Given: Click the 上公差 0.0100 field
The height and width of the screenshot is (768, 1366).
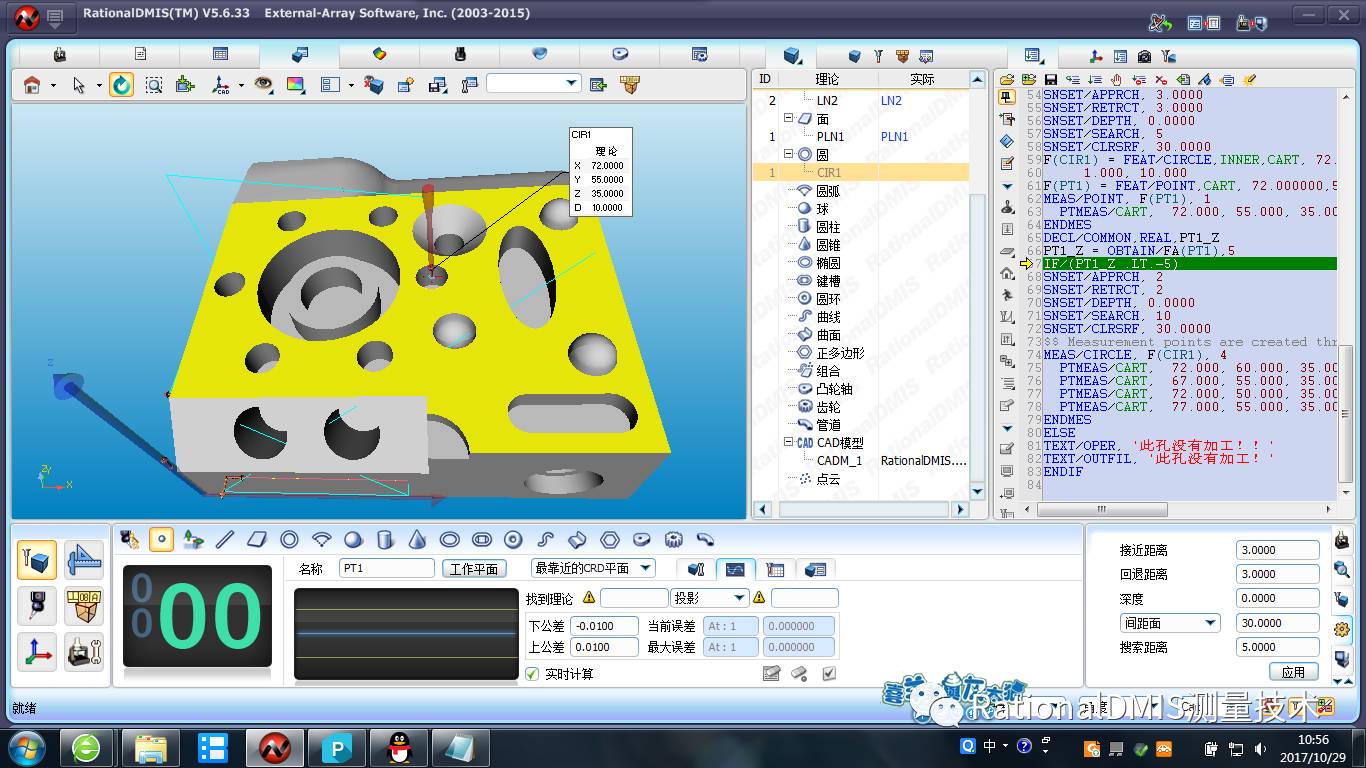Looking at the screenshot, I should (x=604, y=647).
